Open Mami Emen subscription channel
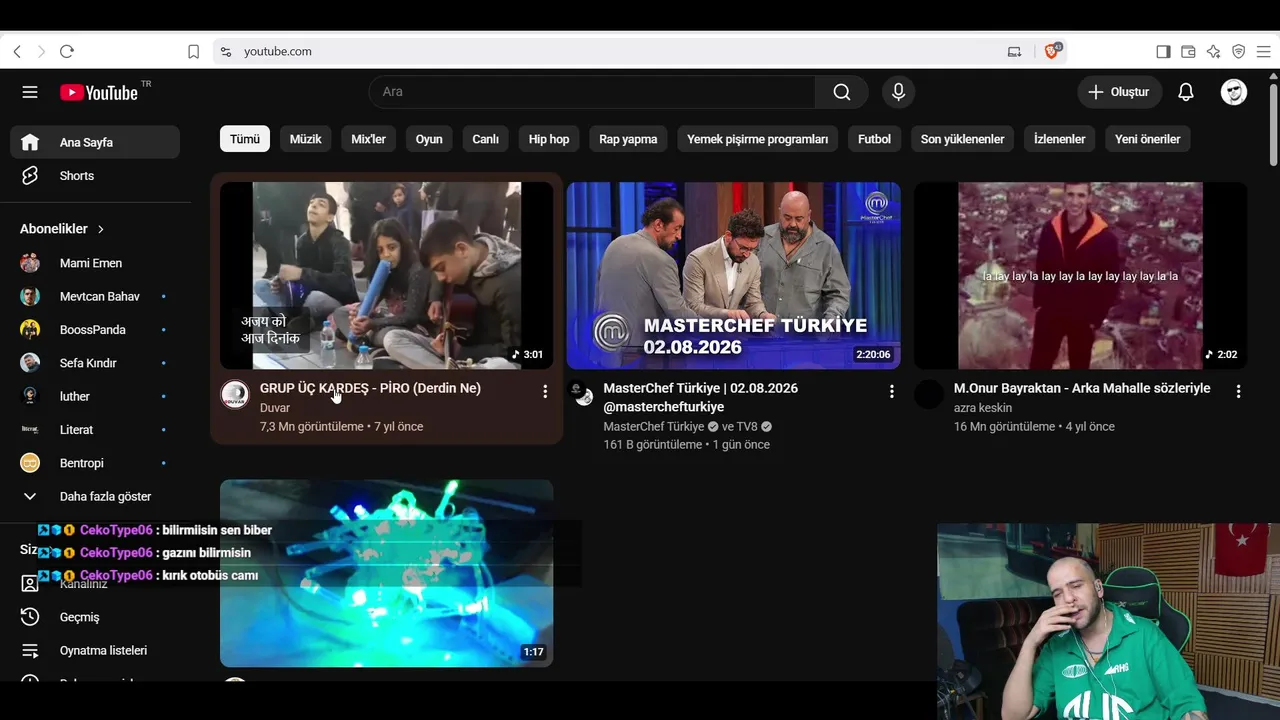The image size is (1280, 720). click(x=95, y=263)
